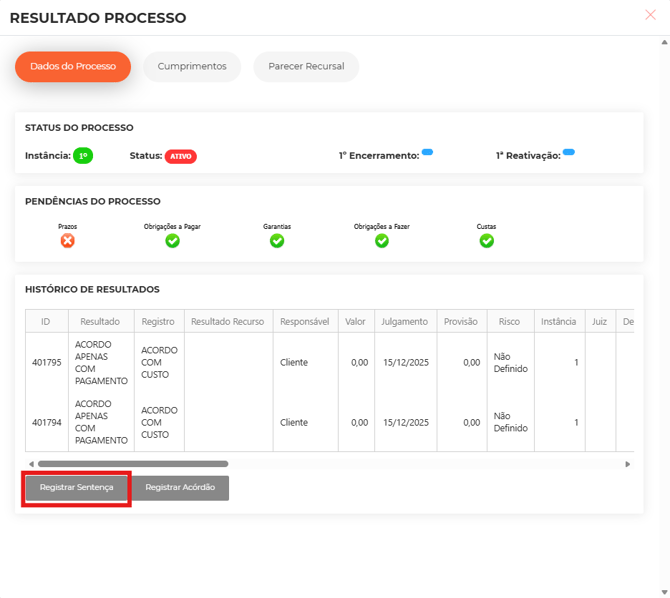
Task: Sort by the Resultado Recurso column header
Action: coord(227,322)
